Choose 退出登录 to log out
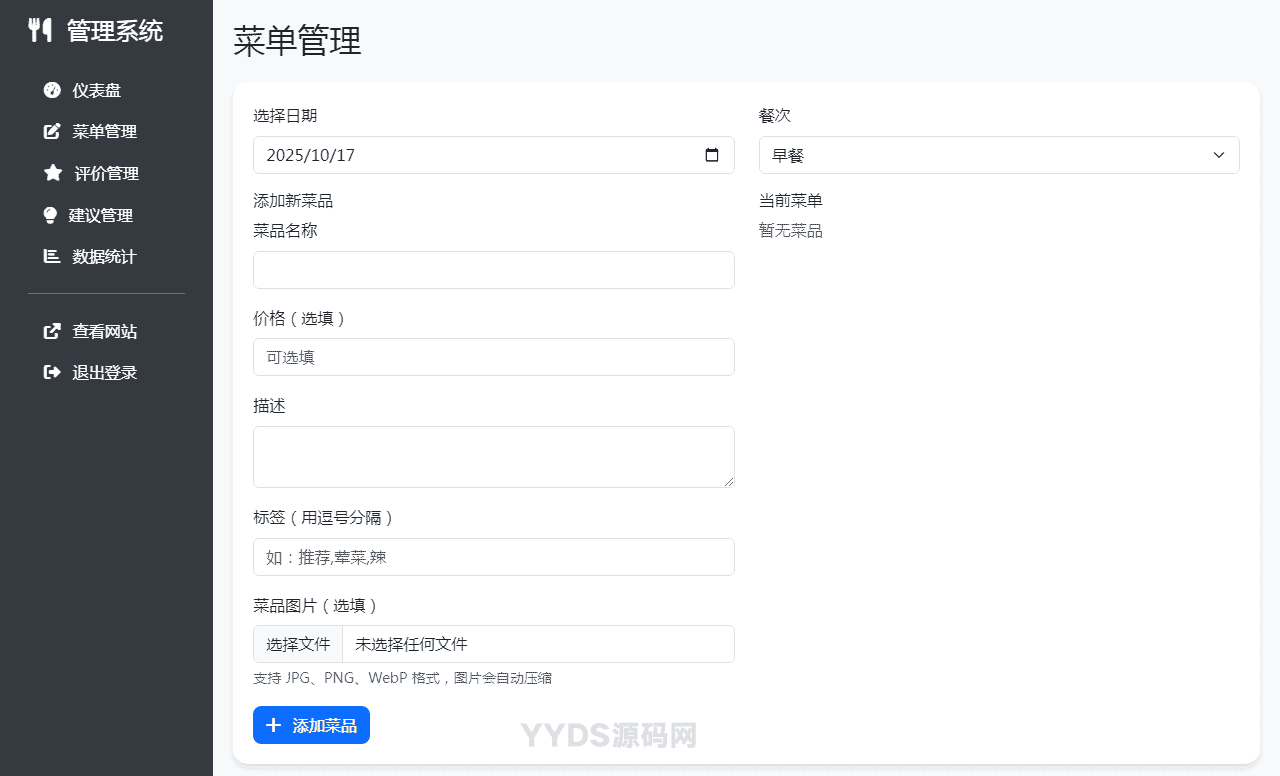 (106, 372)
